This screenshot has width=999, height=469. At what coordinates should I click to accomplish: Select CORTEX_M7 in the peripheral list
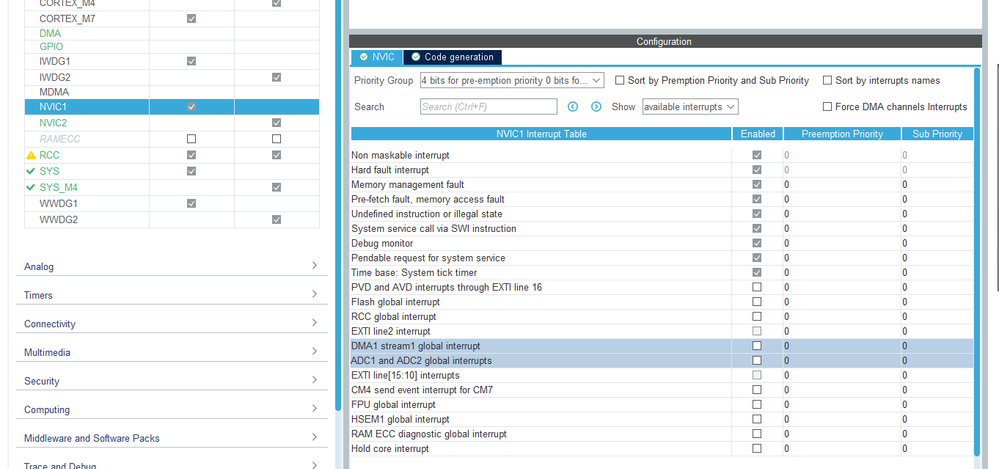[x=171, y=18]
